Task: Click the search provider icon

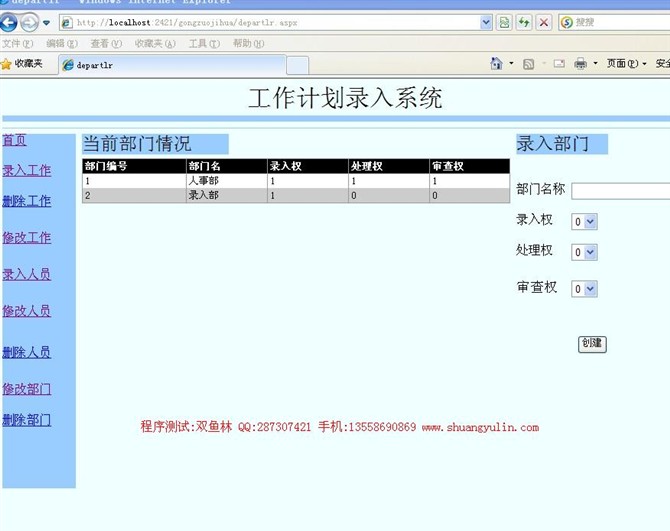Action: (x=567, y=23)
